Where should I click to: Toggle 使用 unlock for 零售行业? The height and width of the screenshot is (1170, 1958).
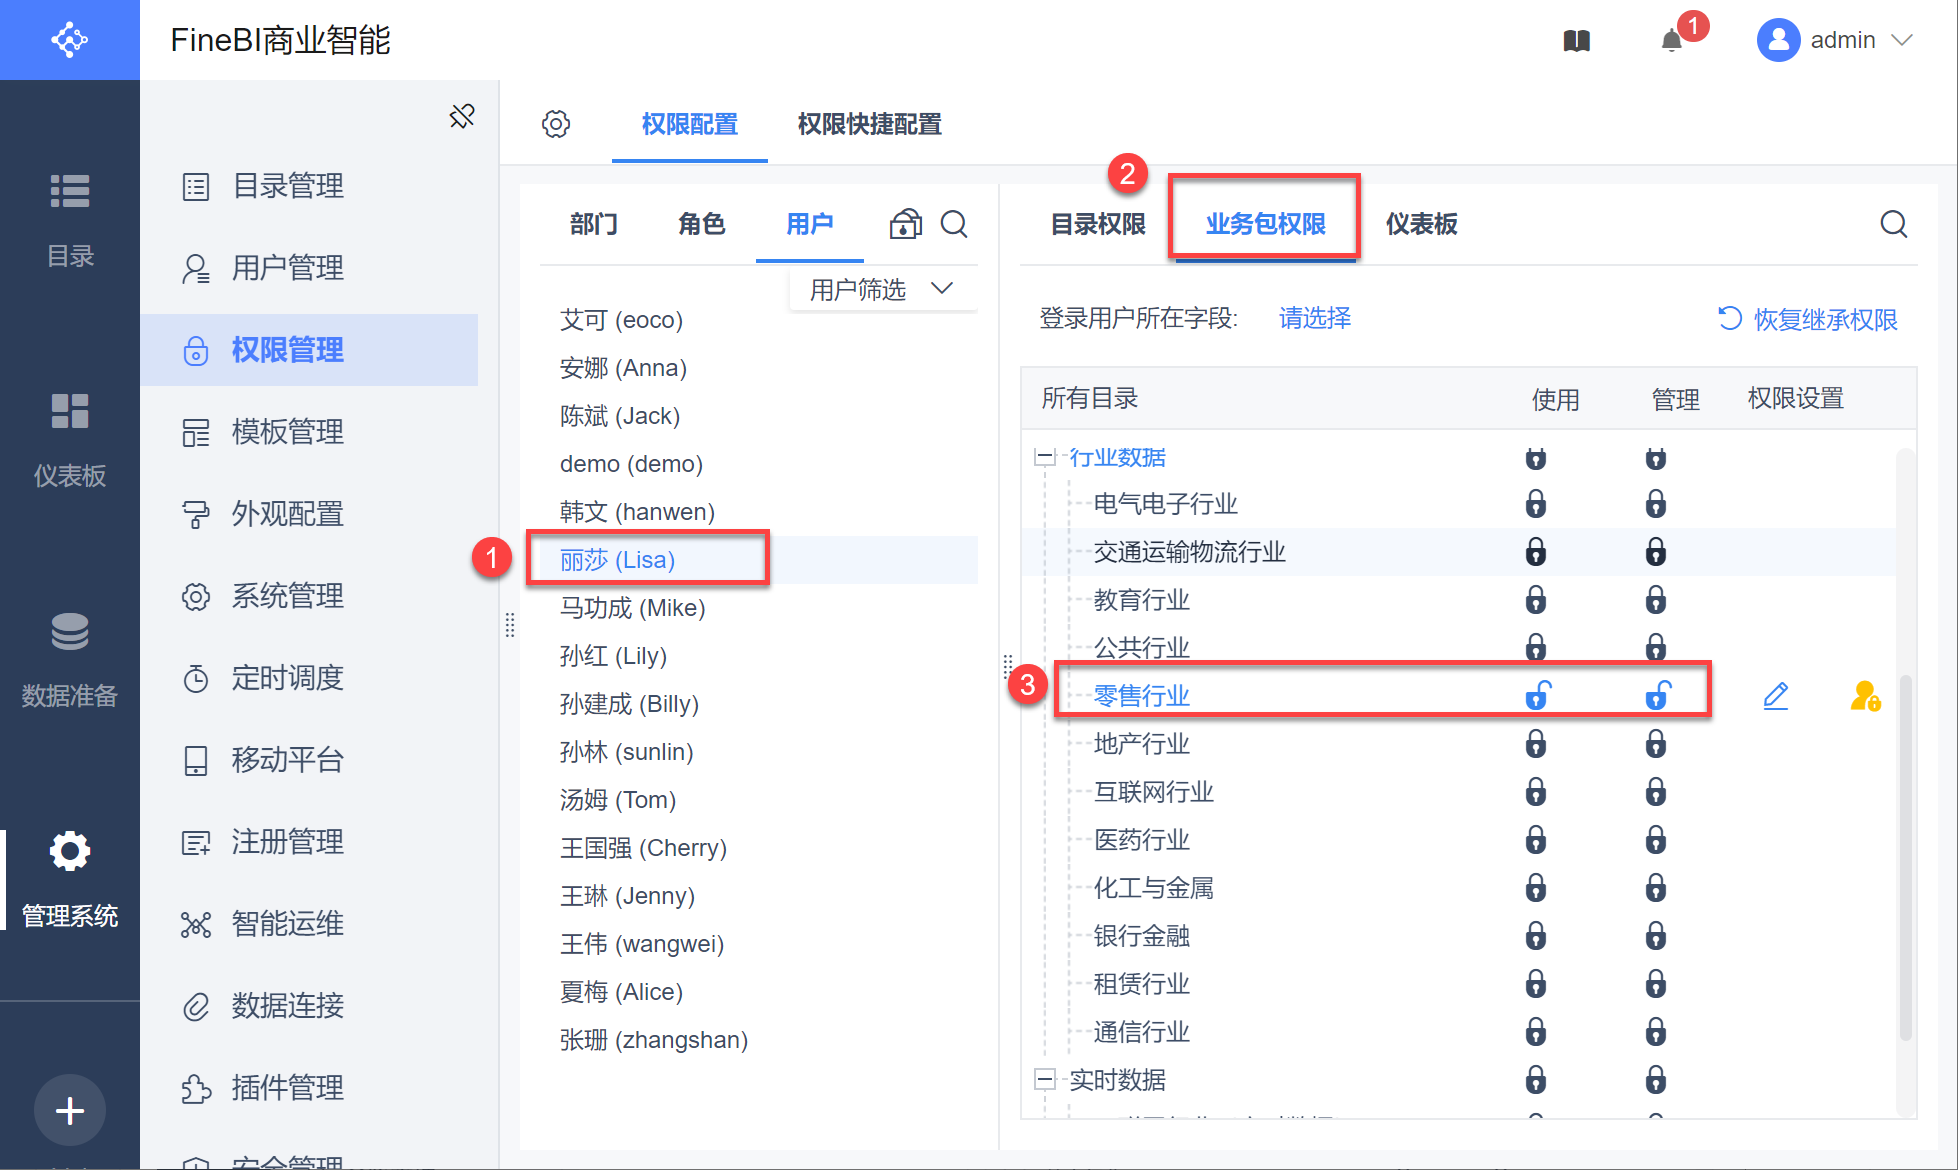pyautogui.click(x=1537, y=695)
